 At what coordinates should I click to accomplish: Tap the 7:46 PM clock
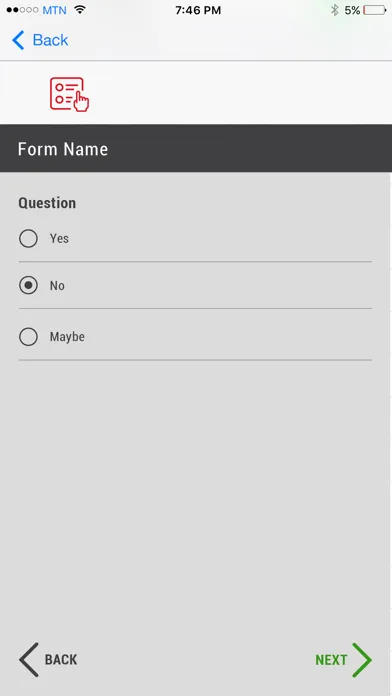coord(198,10)
